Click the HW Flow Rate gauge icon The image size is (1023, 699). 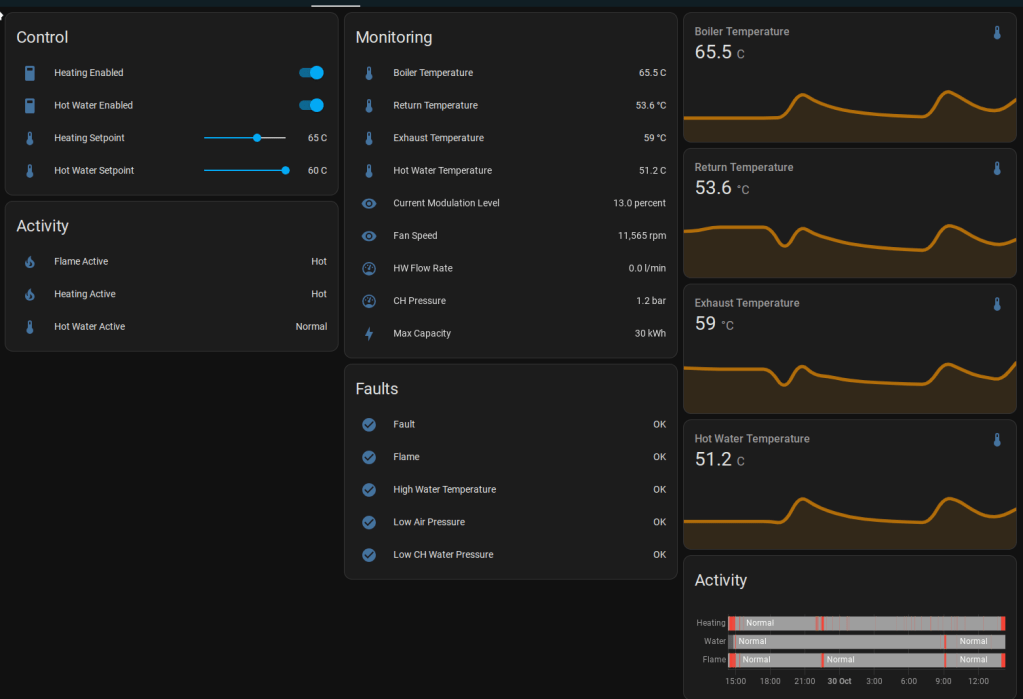tap(369, 268)
